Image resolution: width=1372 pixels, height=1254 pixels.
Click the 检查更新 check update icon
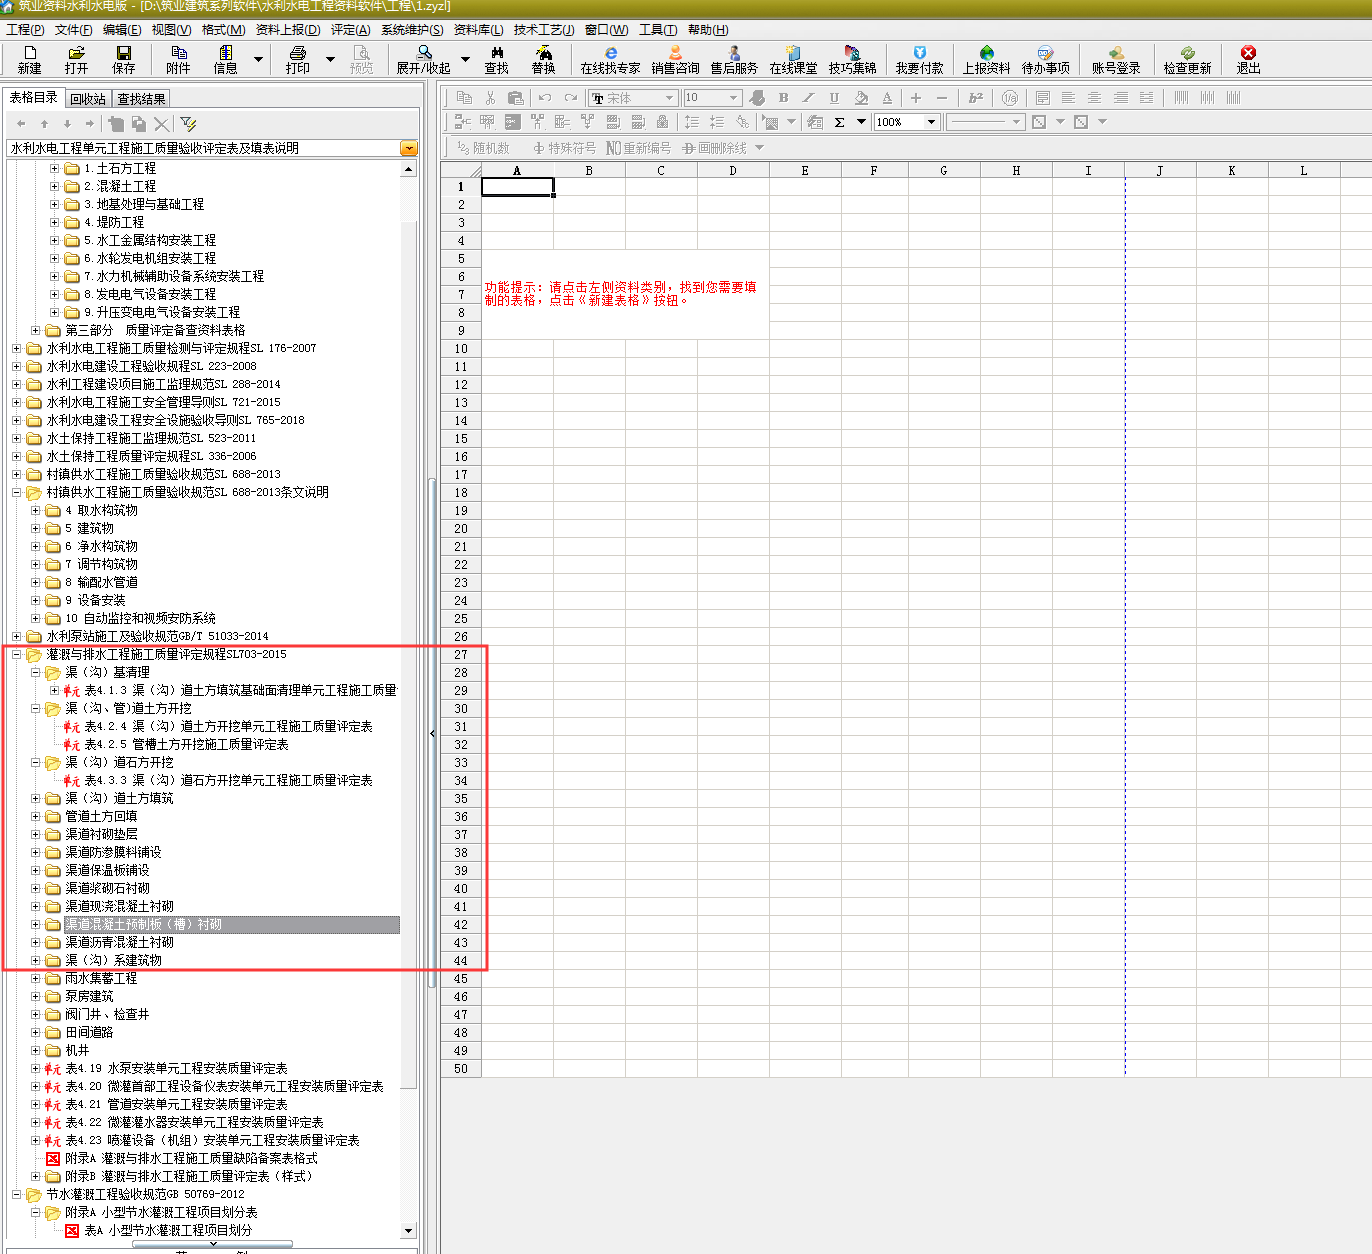[1187, 60]
